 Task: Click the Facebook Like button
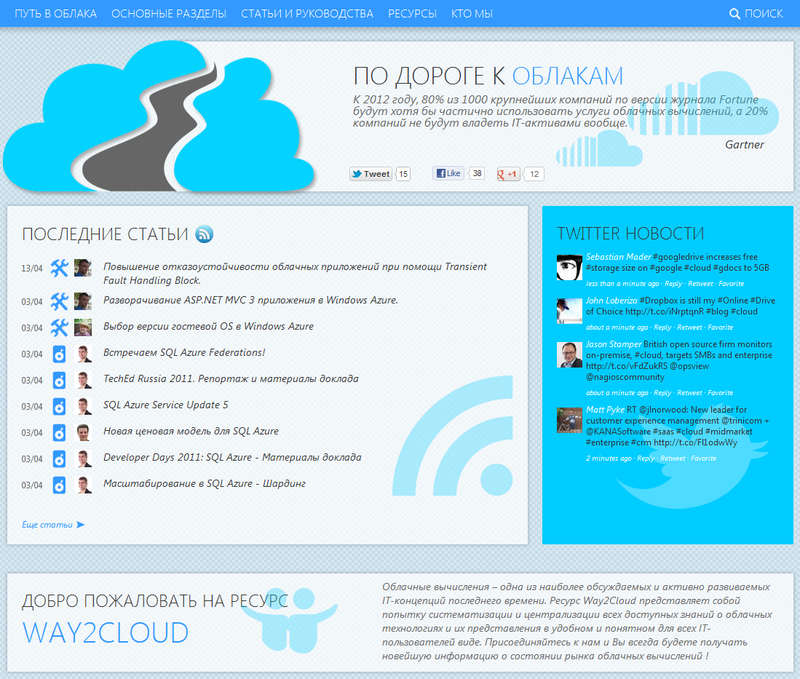[x=448, y=173]
